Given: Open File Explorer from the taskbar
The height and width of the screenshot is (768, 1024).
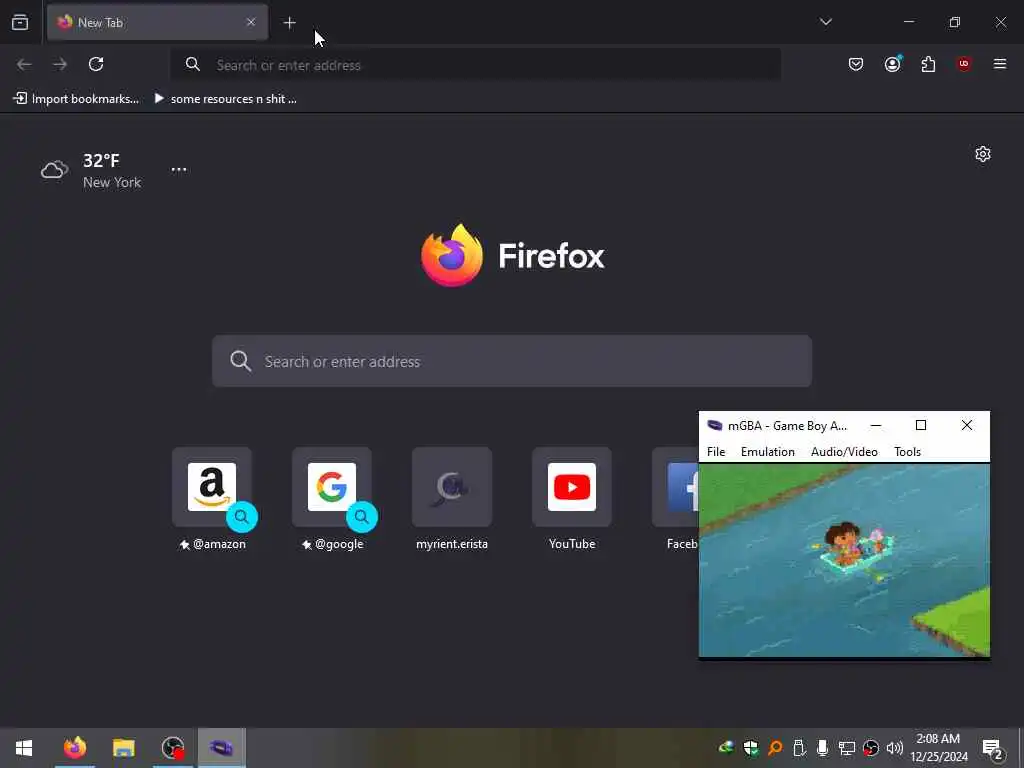Looking at the screenshot, I should 123,748.
